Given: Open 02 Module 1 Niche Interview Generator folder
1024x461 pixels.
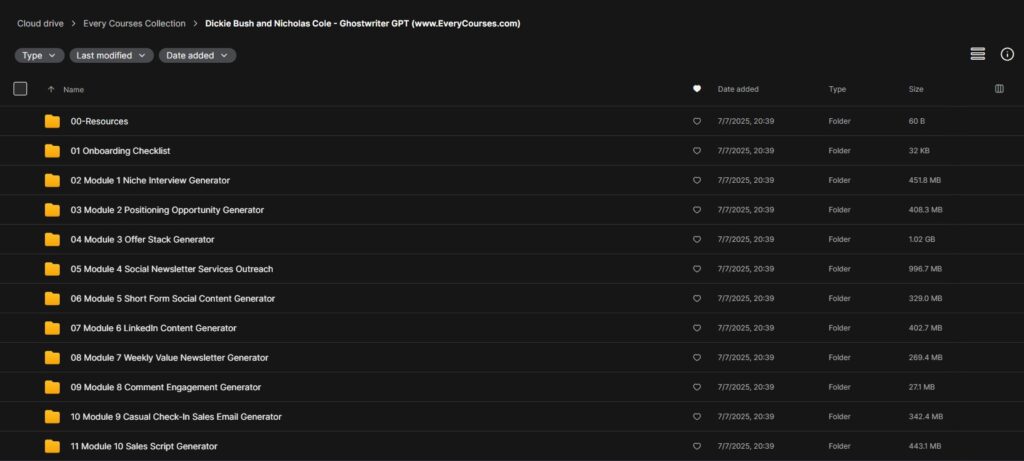Looking at the screenshot, I should click(150, 180).
